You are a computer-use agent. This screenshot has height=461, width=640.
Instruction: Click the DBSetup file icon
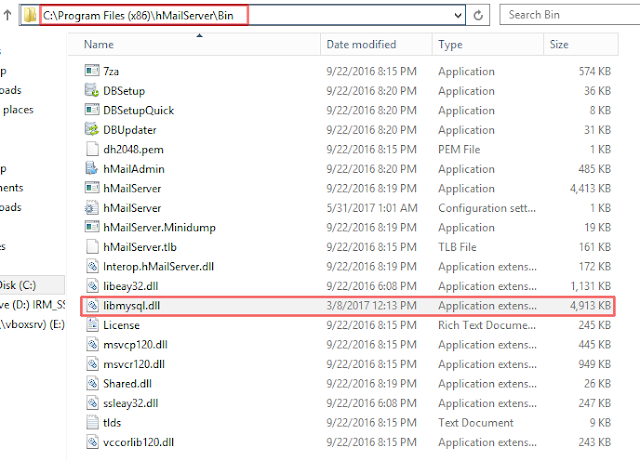(92, 91)
